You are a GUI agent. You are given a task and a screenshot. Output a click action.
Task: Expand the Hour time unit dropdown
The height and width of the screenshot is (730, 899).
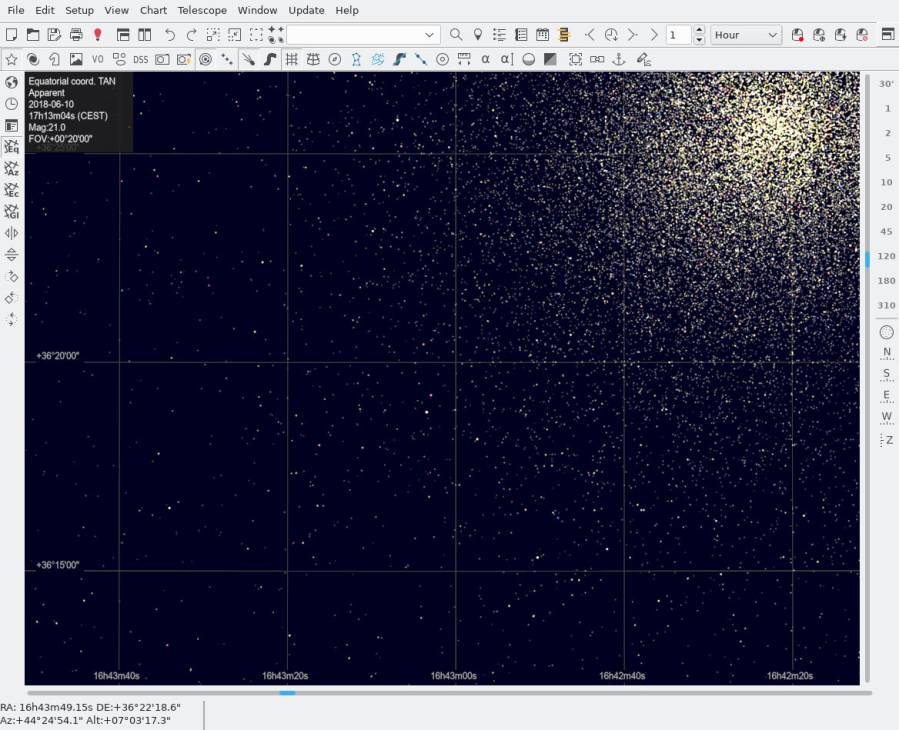(x=772, y=35)
